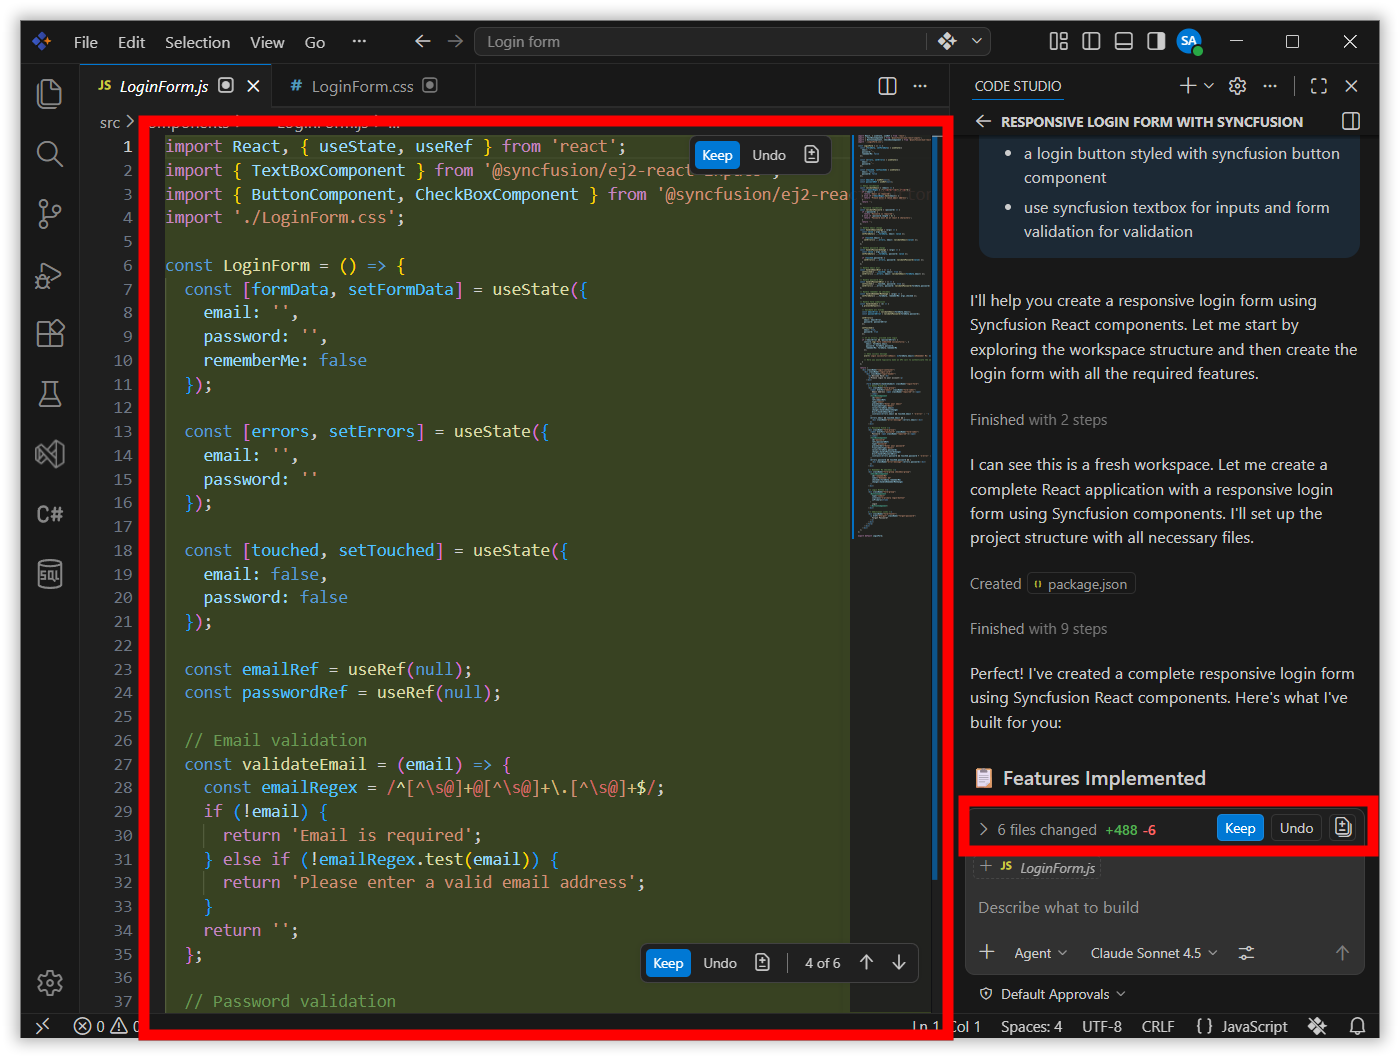Expand the 6 files changed list

click(984, 829)
